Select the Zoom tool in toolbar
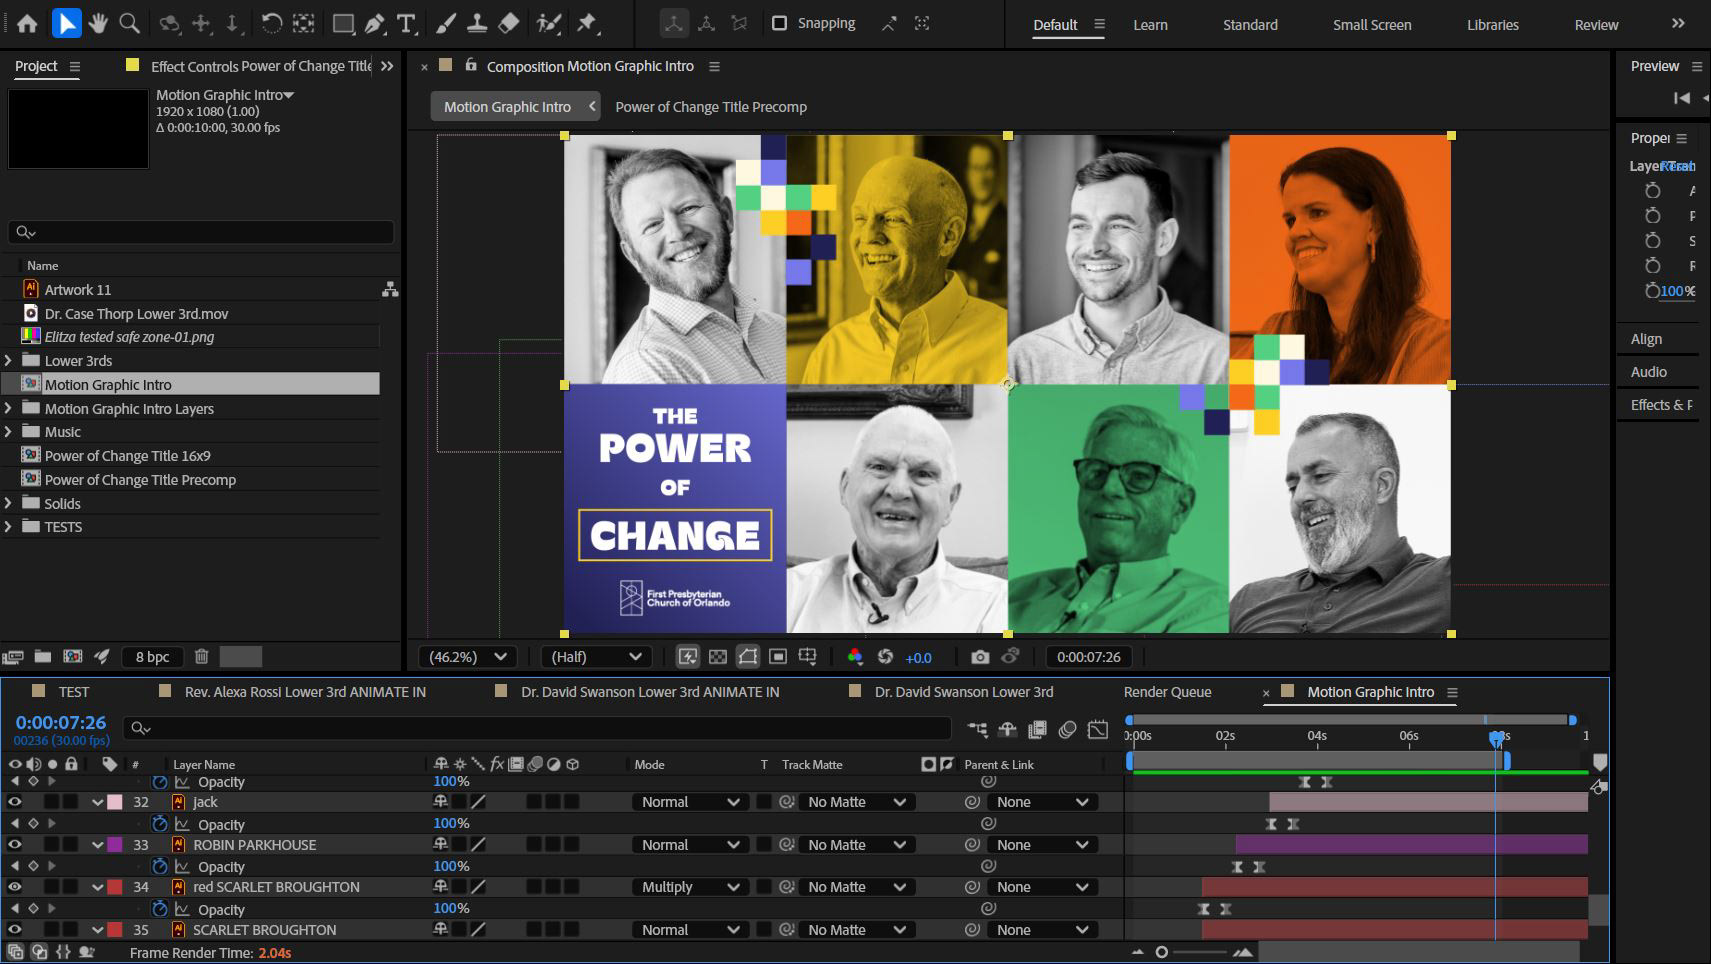The image size is (1711, 964). (x=129, y=23)
